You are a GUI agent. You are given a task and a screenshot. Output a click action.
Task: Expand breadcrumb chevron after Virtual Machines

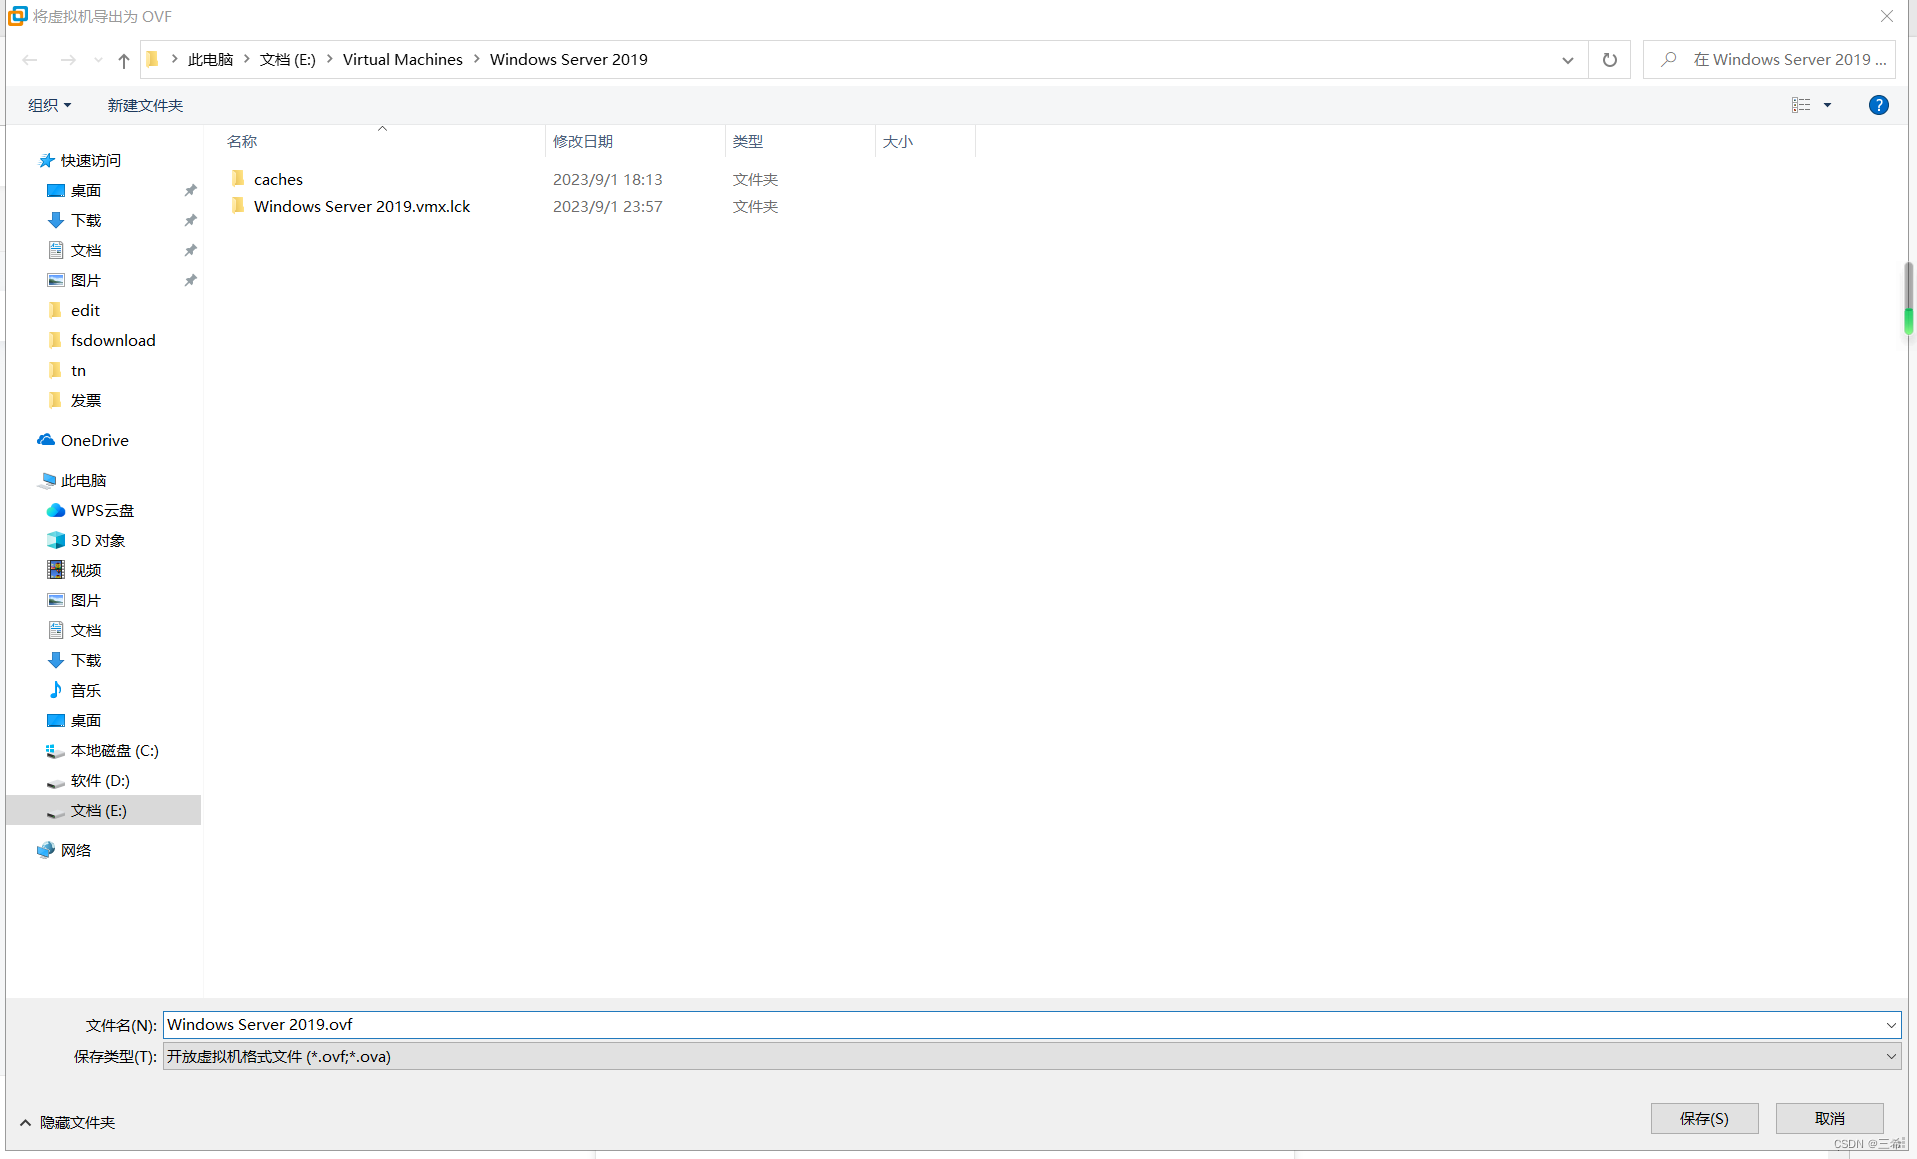(477, 60)
